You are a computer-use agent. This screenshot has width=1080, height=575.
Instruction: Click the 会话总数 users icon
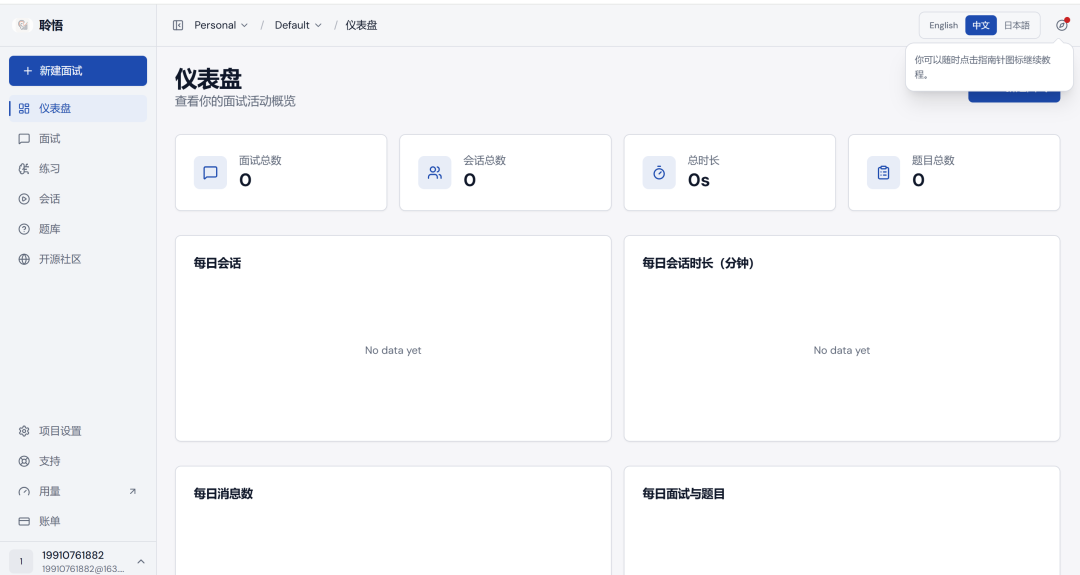click(x=435, y=173)
